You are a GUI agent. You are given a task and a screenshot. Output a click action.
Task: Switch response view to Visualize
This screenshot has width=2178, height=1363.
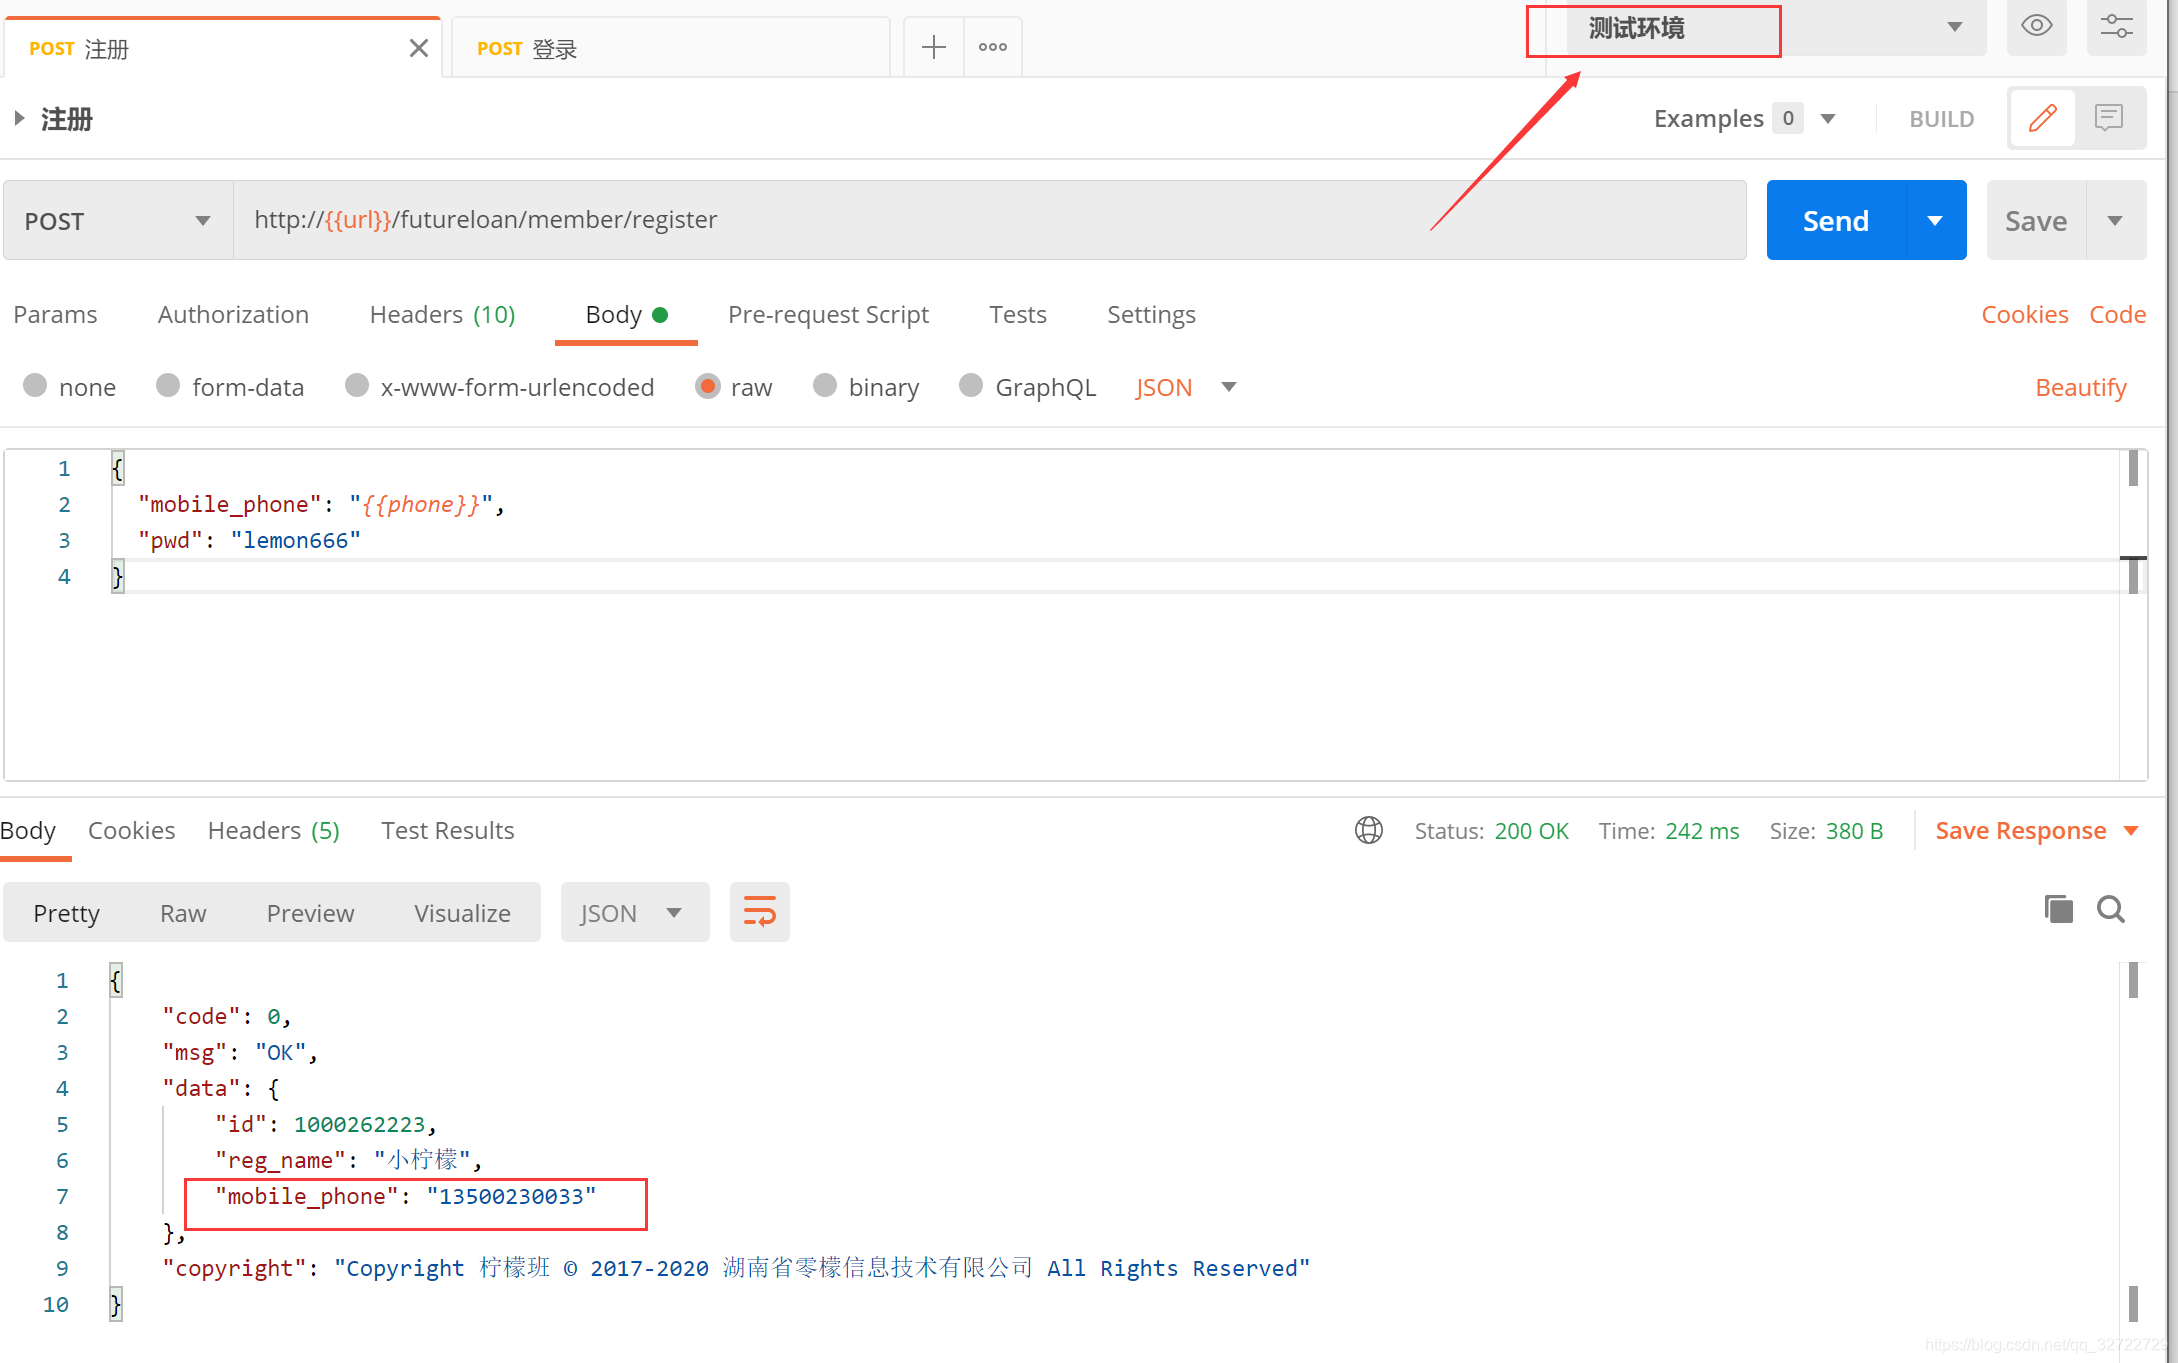[x=462, y=913]
